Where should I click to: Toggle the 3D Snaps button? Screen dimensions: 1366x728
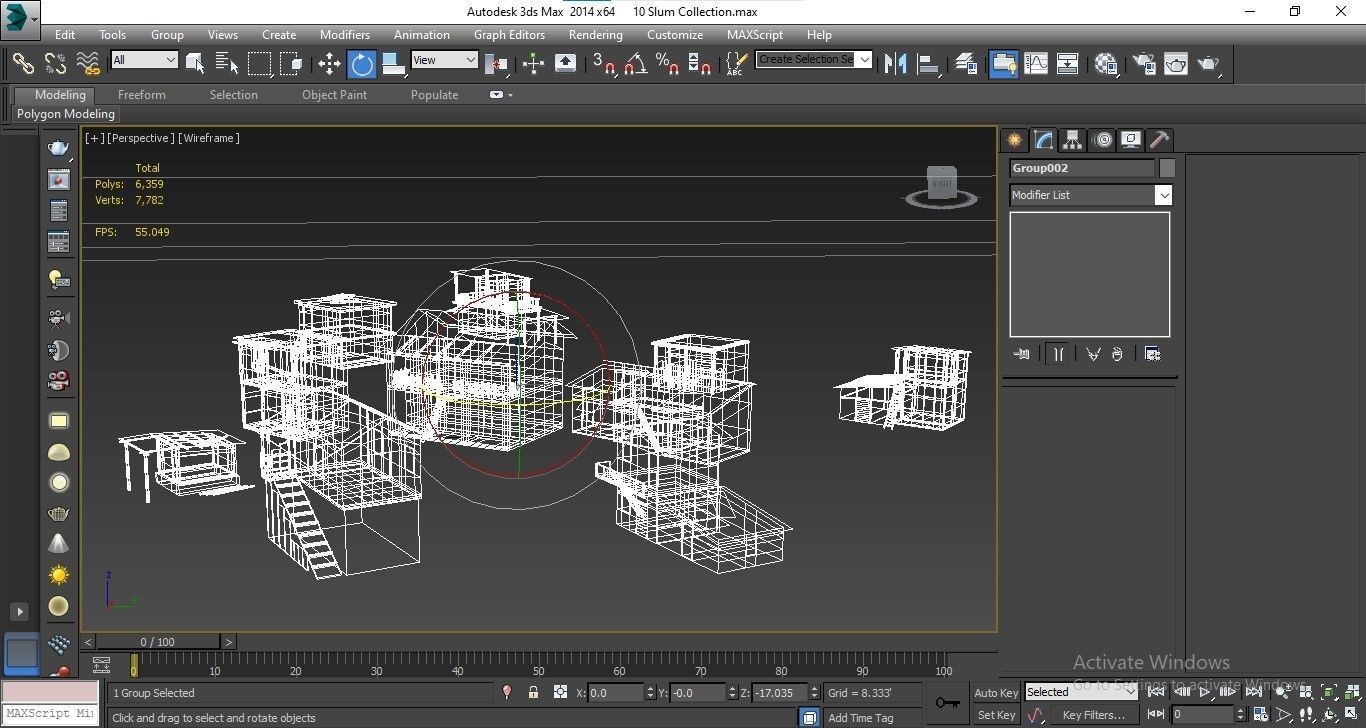(x=603, y=63)
